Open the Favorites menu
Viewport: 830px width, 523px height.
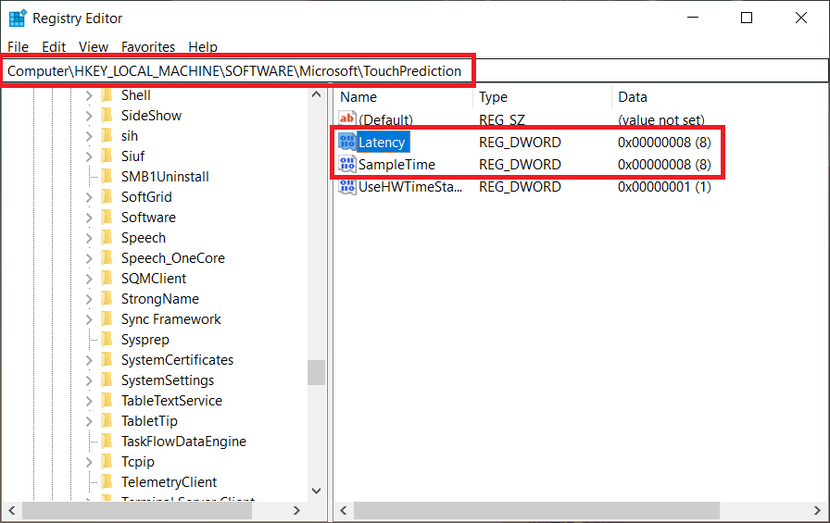pyautogui.click(x=148, y=47)
